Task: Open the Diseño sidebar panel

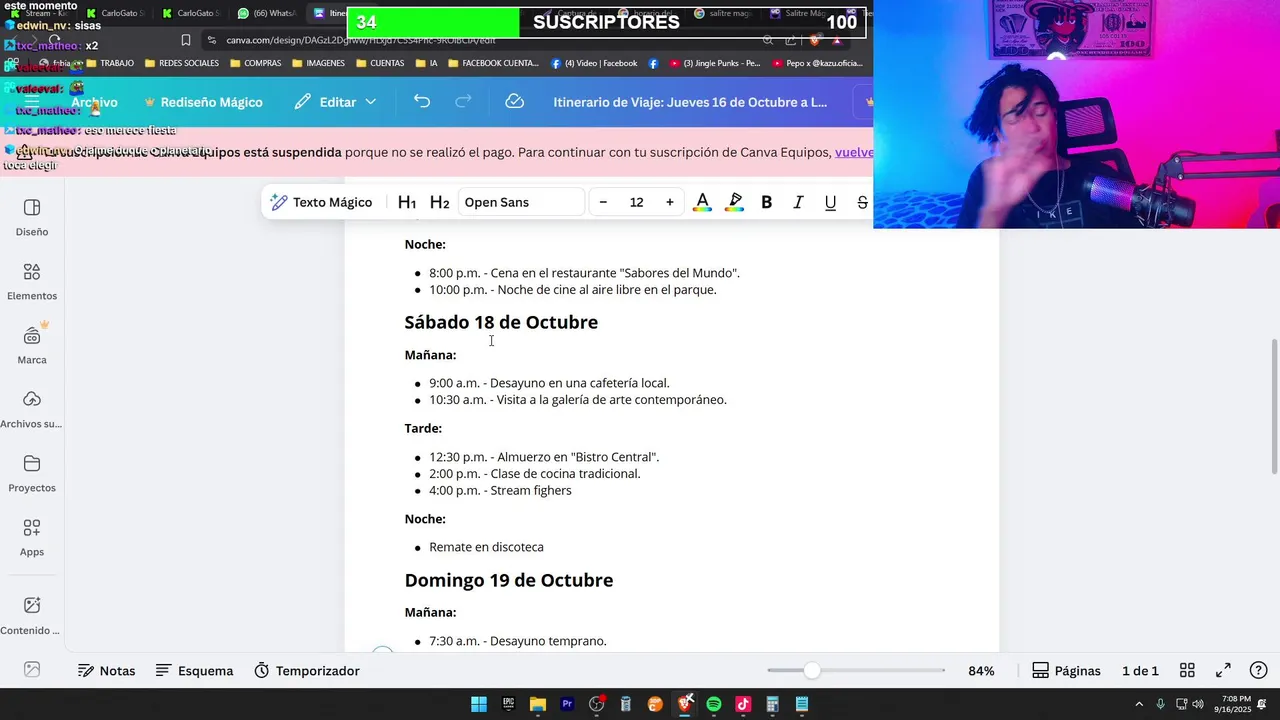Action: coord(32,216)
